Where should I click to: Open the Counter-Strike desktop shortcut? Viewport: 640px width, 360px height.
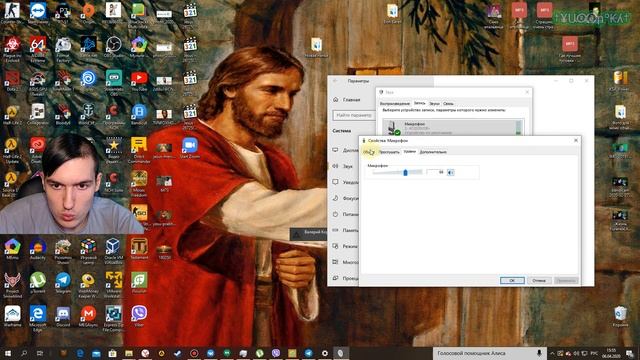[x=12, y=11]
